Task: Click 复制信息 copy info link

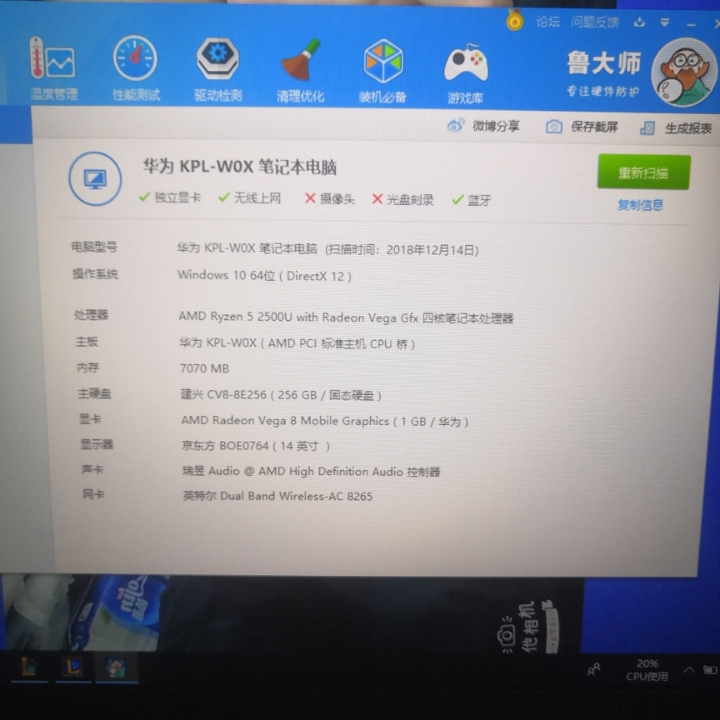Action: click(640, 205)
